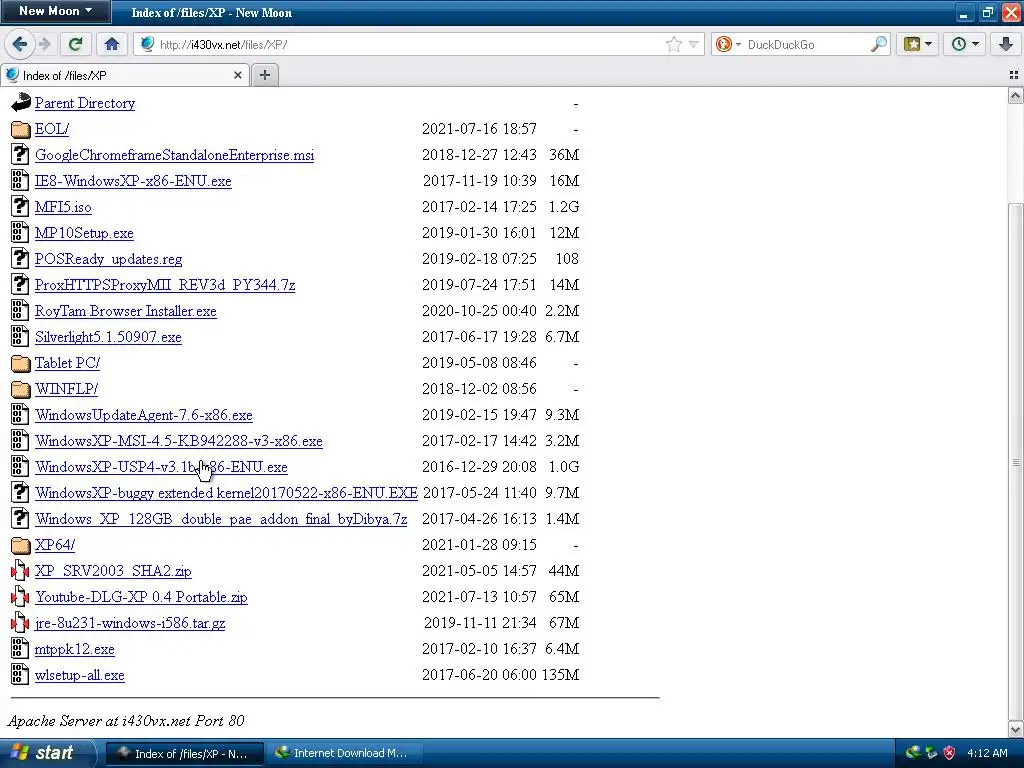Download XP_SRV2003_SHA2.zip
Image resolution: width=1024 pixels, height=768 pixels.
pyautogui.click(x=113, y=571)
